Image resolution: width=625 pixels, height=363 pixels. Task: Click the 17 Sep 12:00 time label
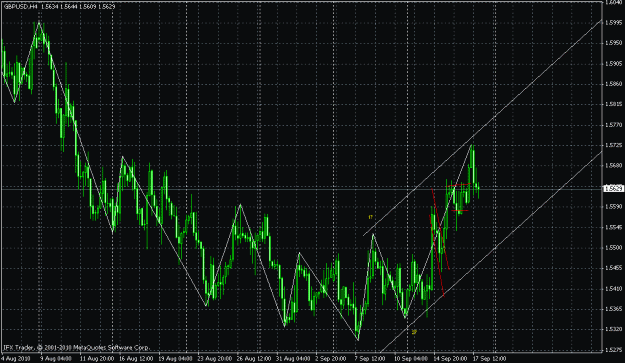click(490, 358)
